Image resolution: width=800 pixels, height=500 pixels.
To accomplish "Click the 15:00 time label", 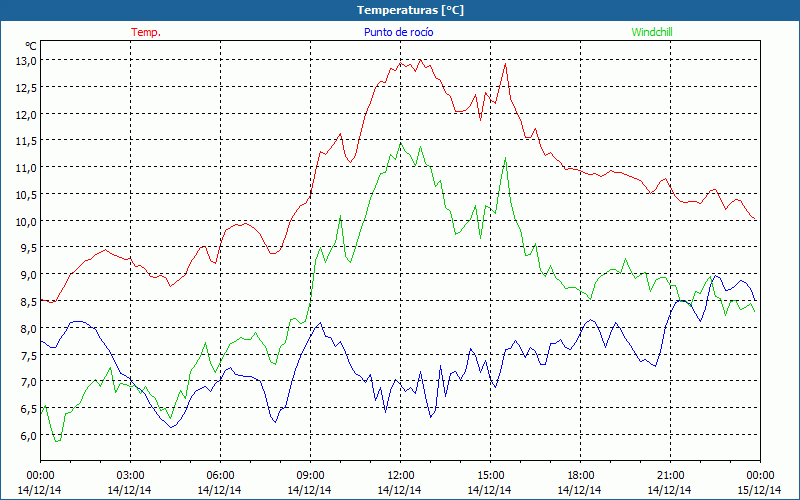I will click(x=490, y=476).
